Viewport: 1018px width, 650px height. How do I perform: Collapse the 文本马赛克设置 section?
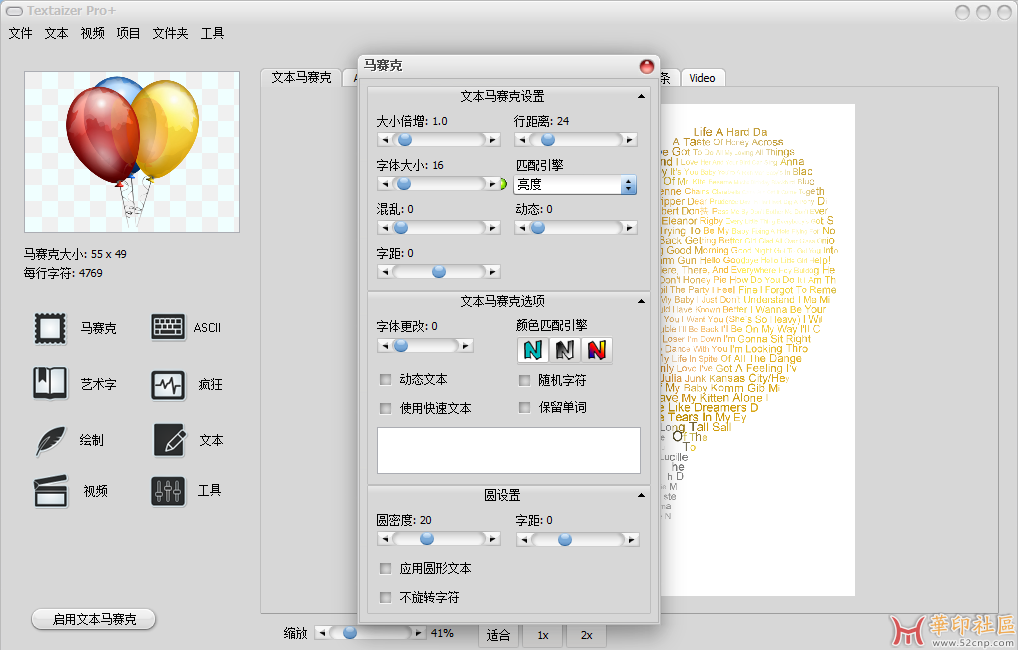click(641, 97)
